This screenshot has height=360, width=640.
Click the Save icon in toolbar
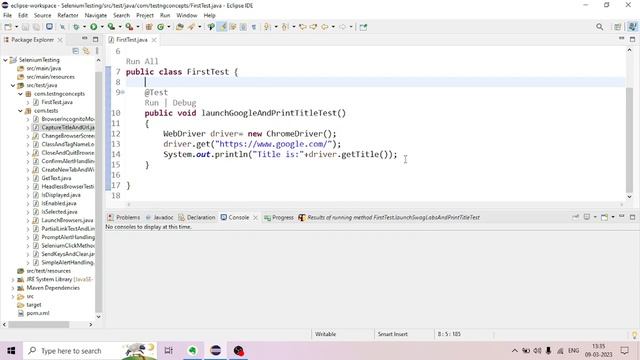[25, 27]
